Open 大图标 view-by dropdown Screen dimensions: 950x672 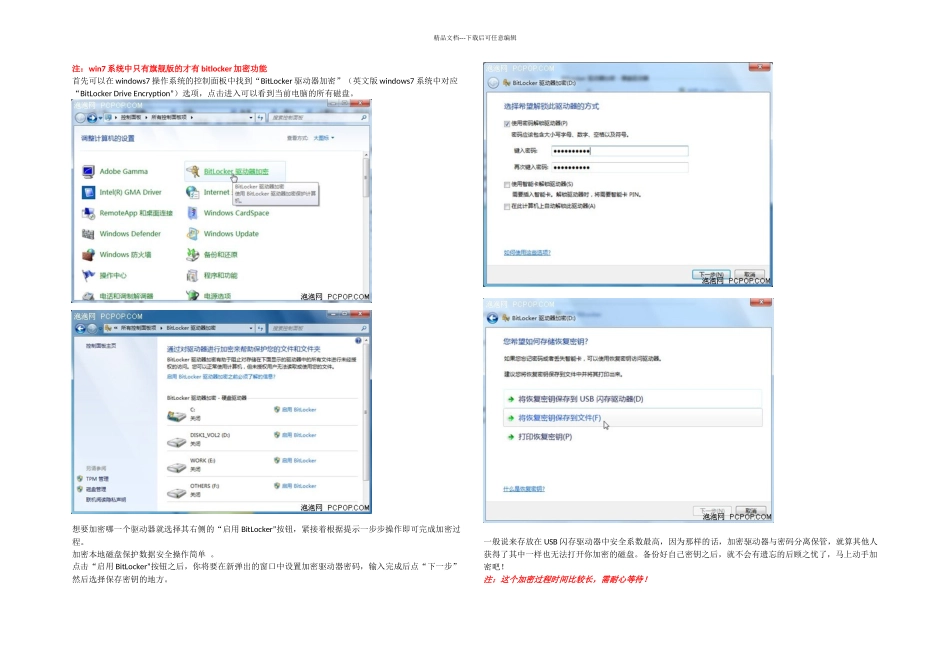point(324,138)
